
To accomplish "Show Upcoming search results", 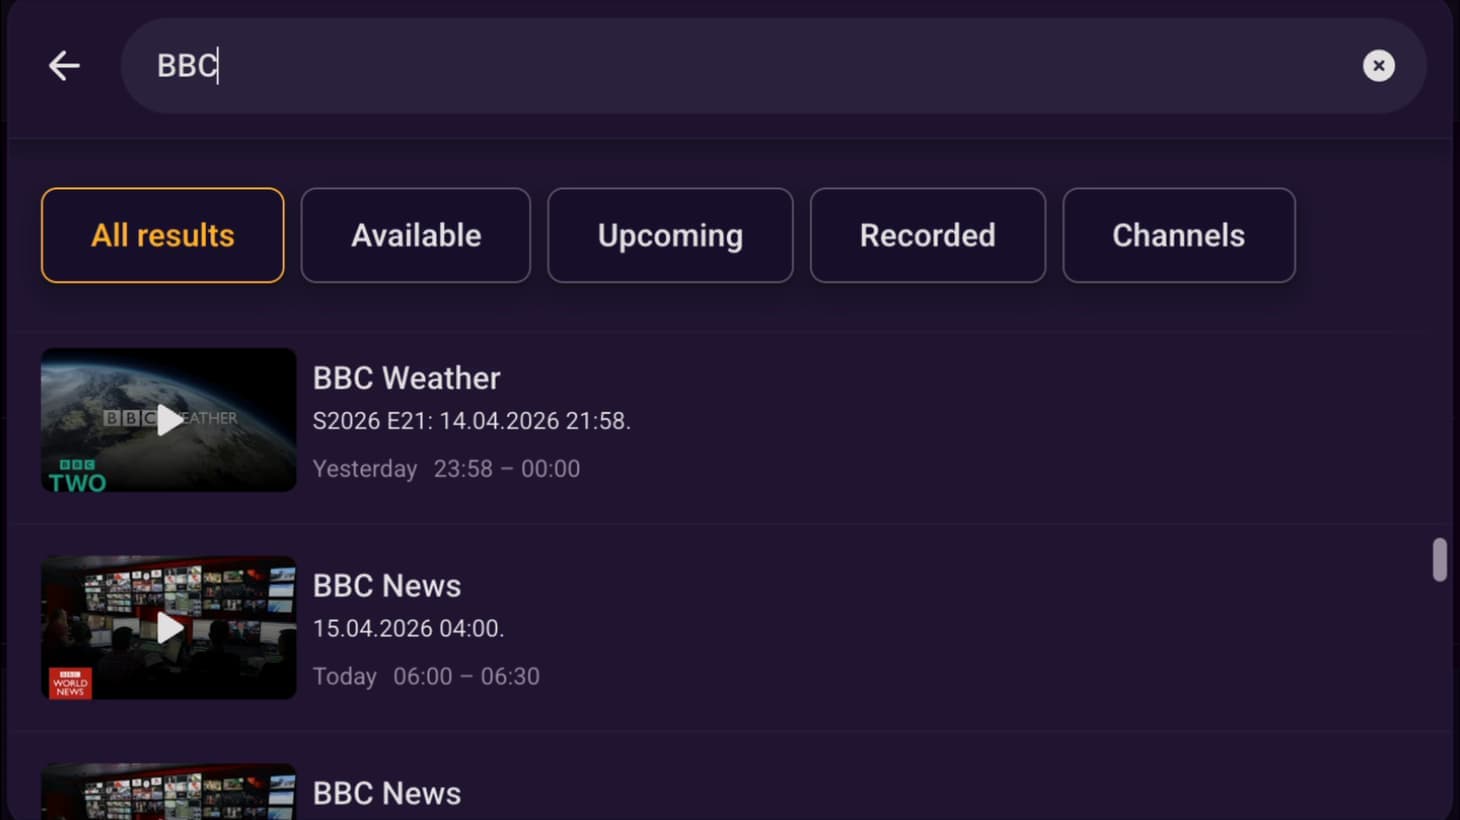I will click(x=670, y=235).
